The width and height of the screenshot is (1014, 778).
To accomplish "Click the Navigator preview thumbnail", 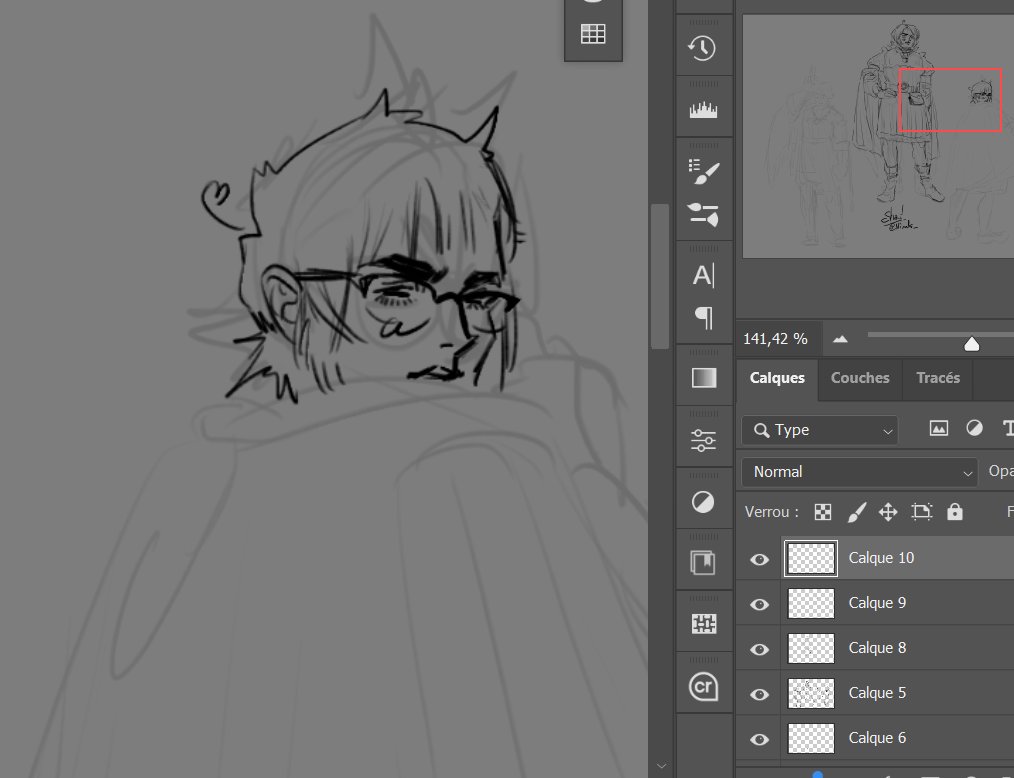I will pyautogui.click(x=878, y=136).
